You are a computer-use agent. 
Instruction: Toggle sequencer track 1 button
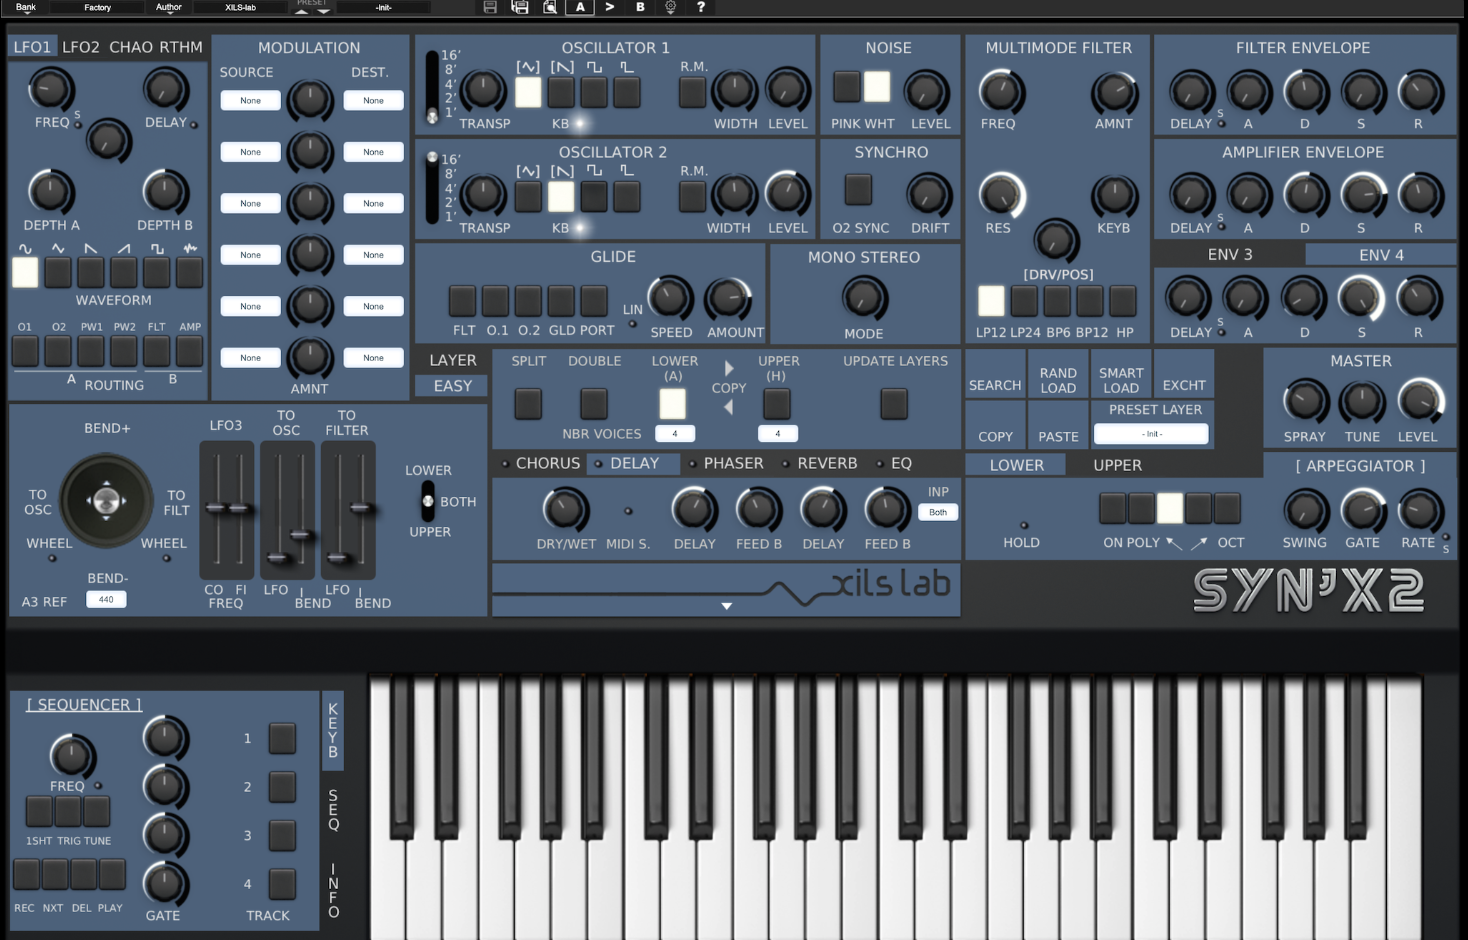[x=282, y=738]
